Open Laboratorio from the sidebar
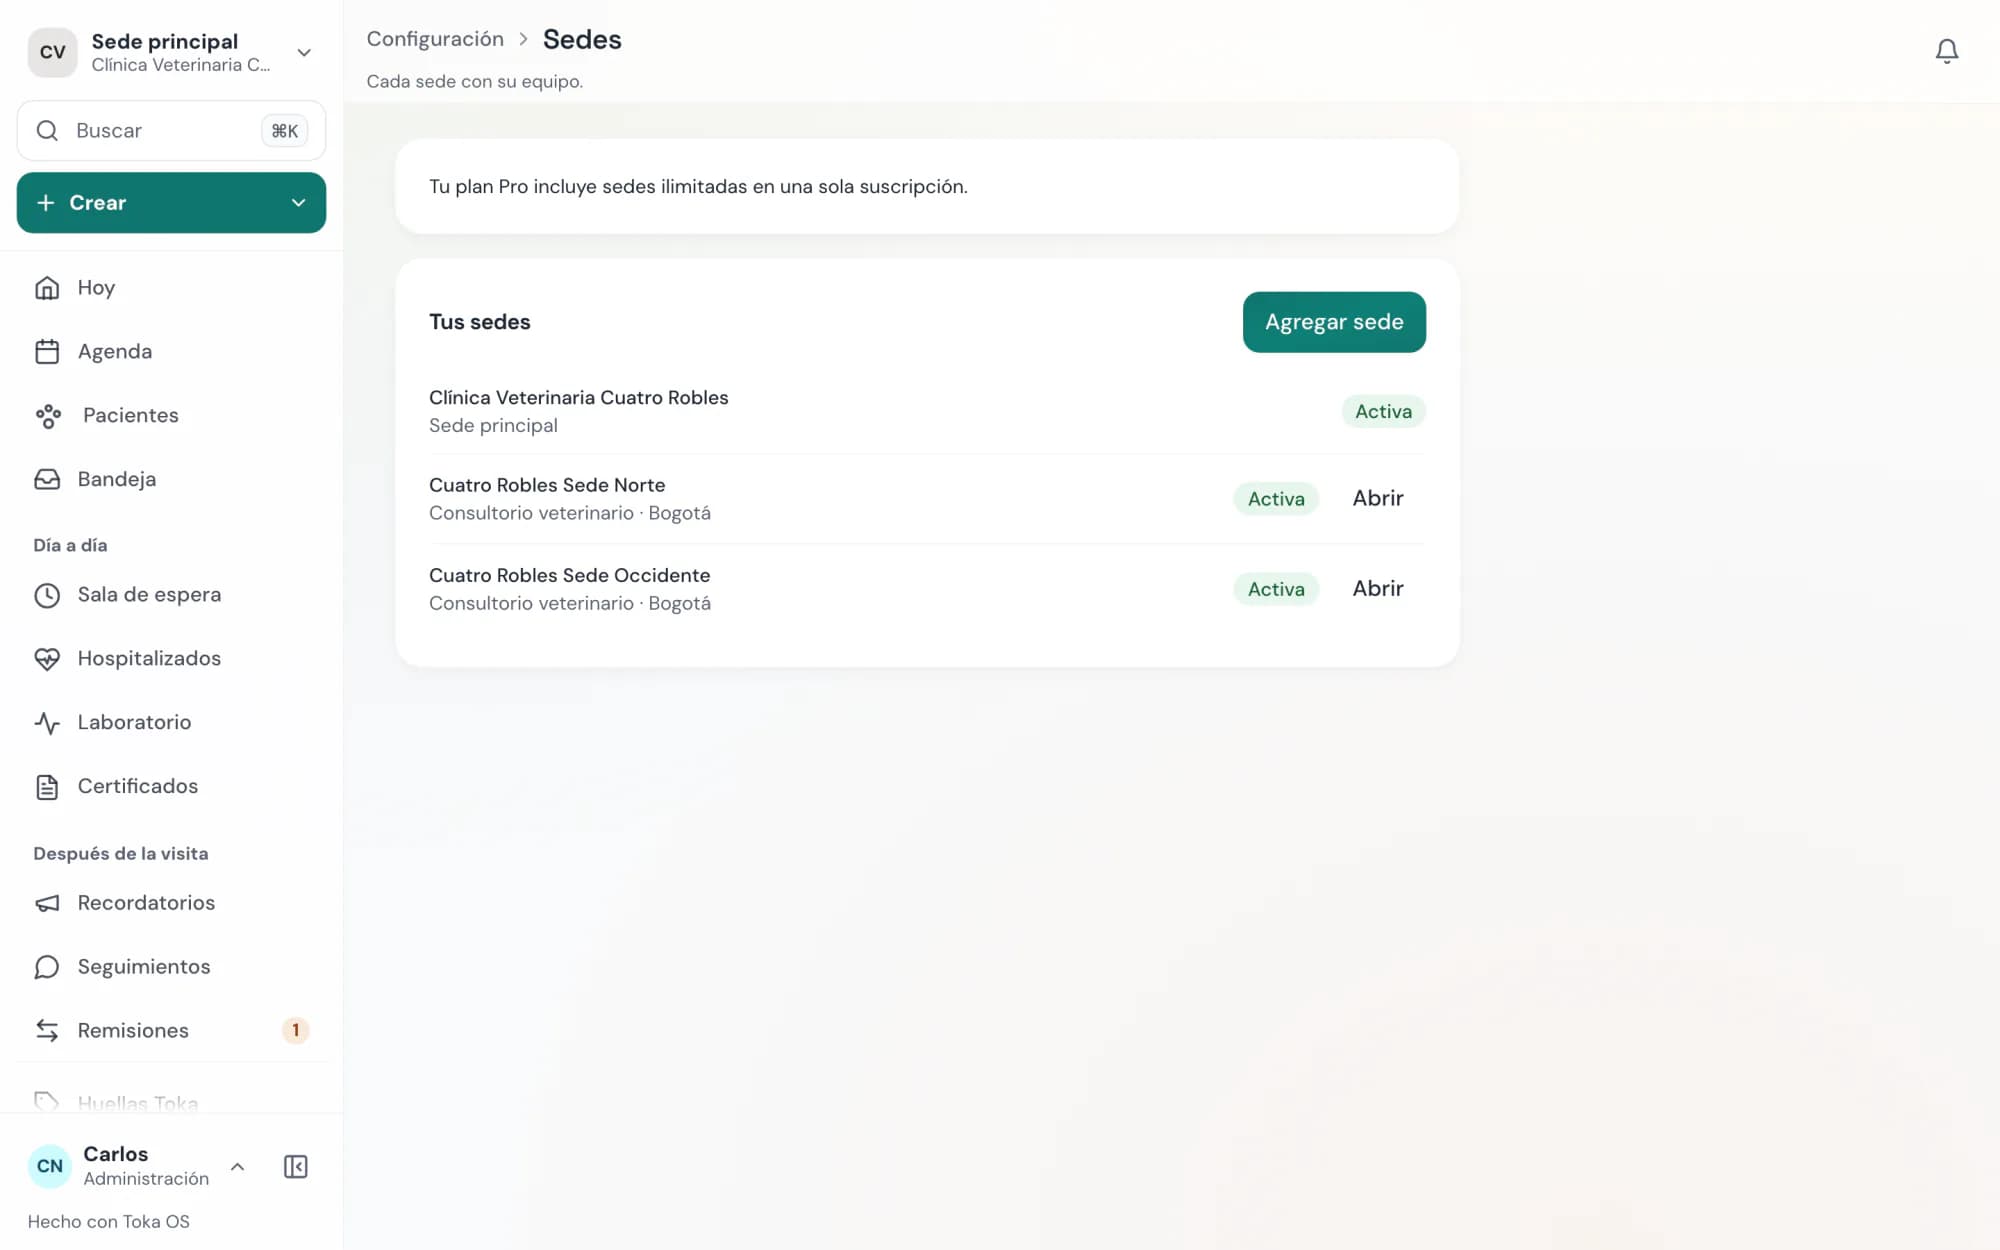 point(172,723)
